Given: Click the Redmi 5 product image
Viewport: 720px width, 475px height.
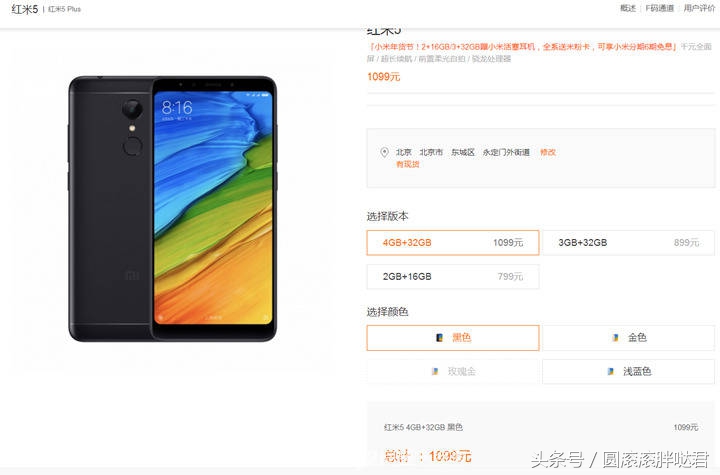Looking at the screenshot, I should click(173, 209).
